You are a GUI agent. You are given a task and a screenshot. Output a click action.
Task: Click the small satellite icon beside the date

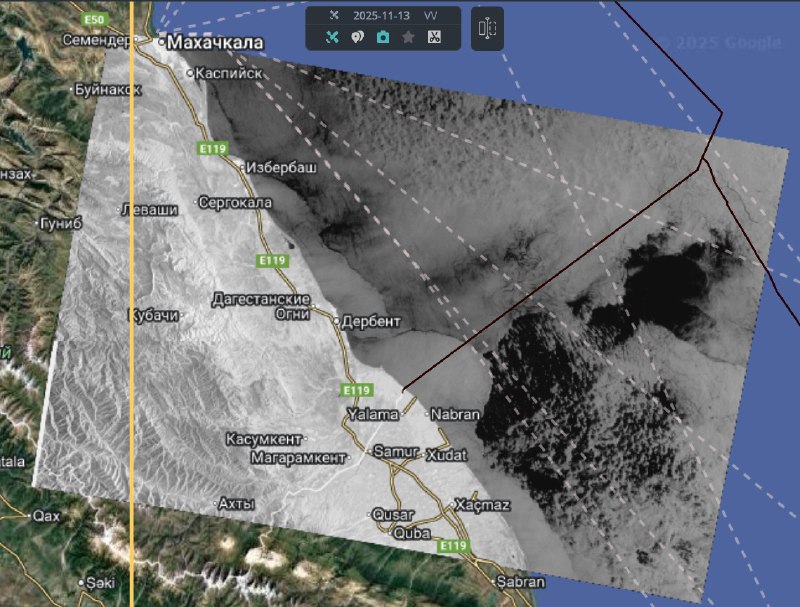coord(334,16)
